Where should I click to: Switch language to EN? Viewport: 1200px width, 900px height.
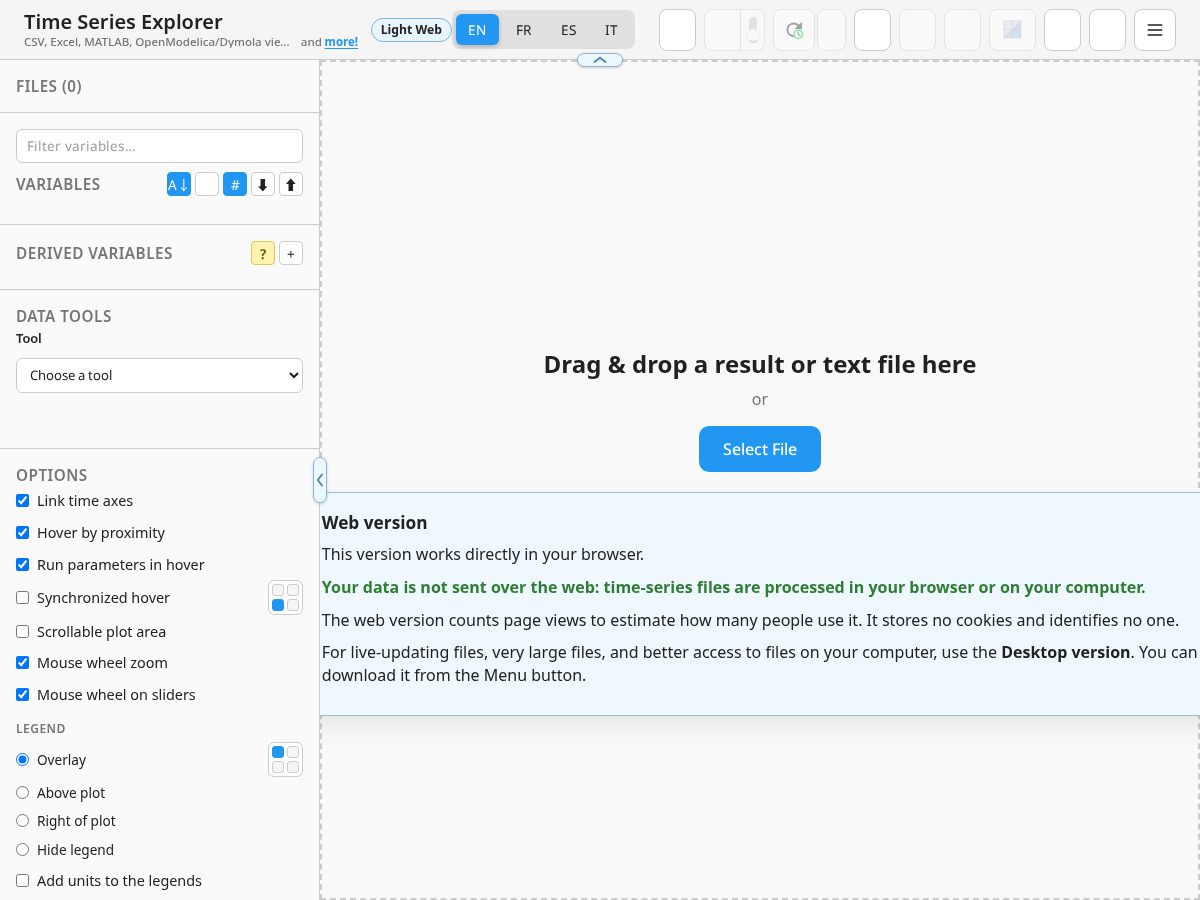(x=477, y=30)
